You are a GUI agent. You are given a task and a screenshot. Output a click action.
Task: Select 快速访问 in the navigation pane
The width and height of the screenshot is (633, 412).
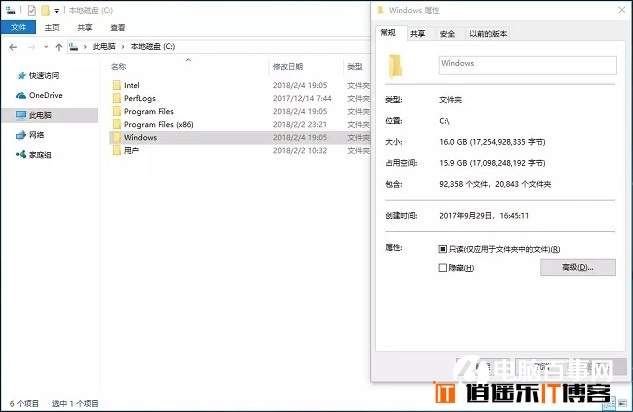click(44, 75)
